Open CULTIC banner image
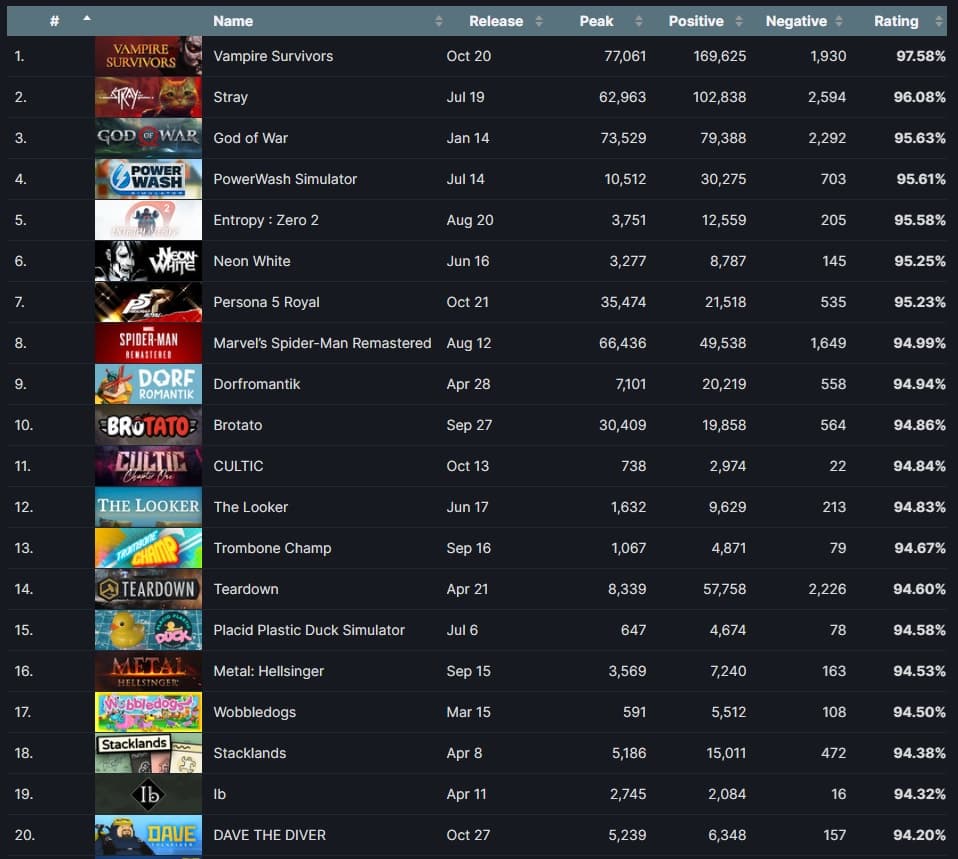 point(148,466)
